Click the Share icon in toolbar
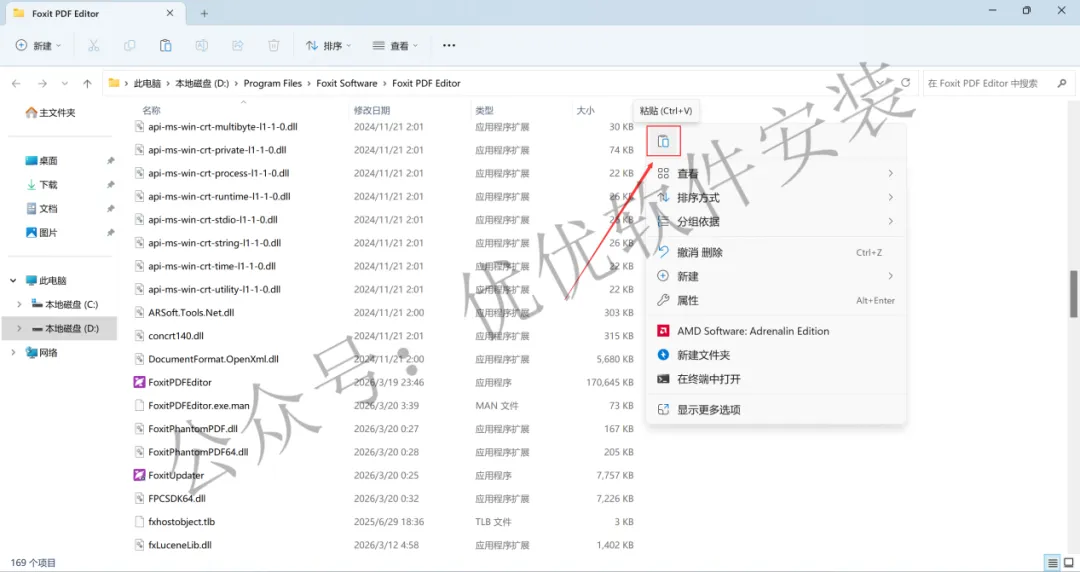The width and height of the screenshot is (1080, 572). pos(238,45)
